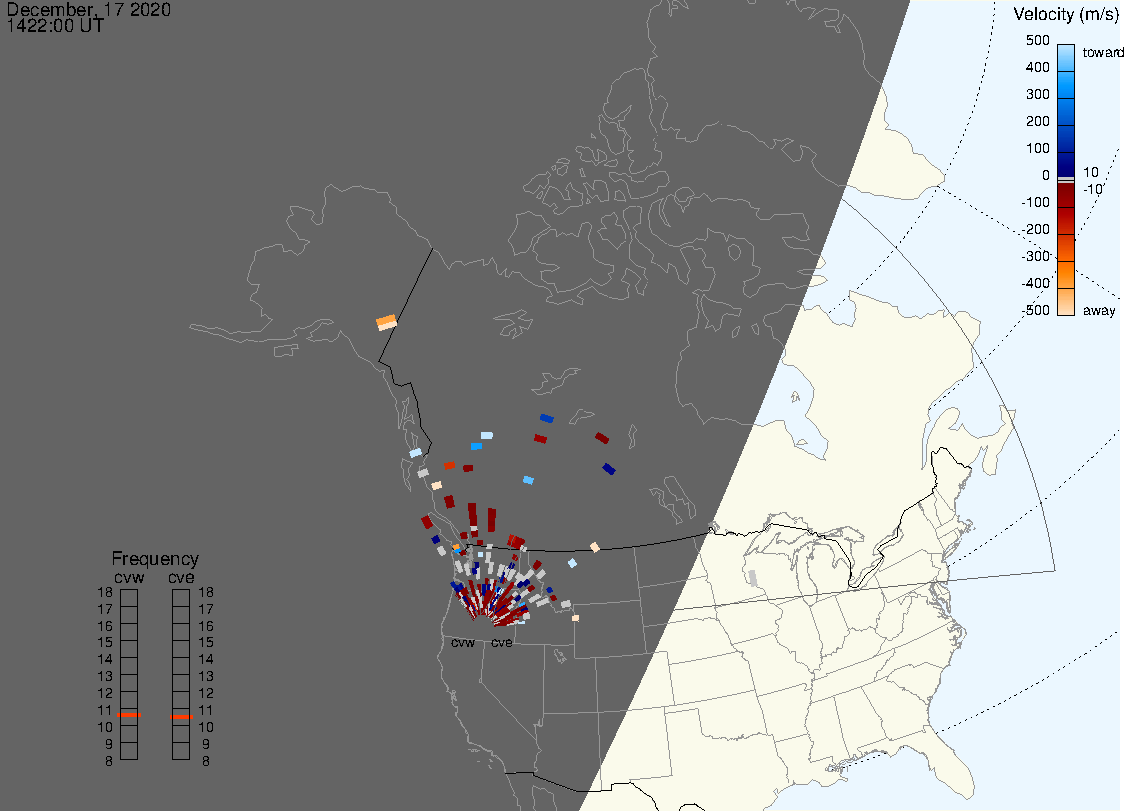The image size is (1124, 811).
Task: Click the 100 value on velocity scale
Action: tap(1037, 148)
